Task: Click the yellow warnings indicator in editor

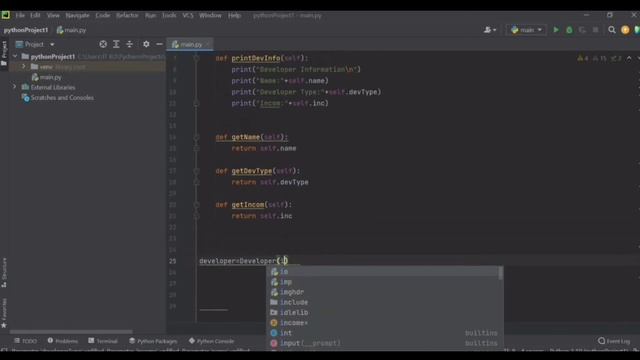Action: pos(583,58)
